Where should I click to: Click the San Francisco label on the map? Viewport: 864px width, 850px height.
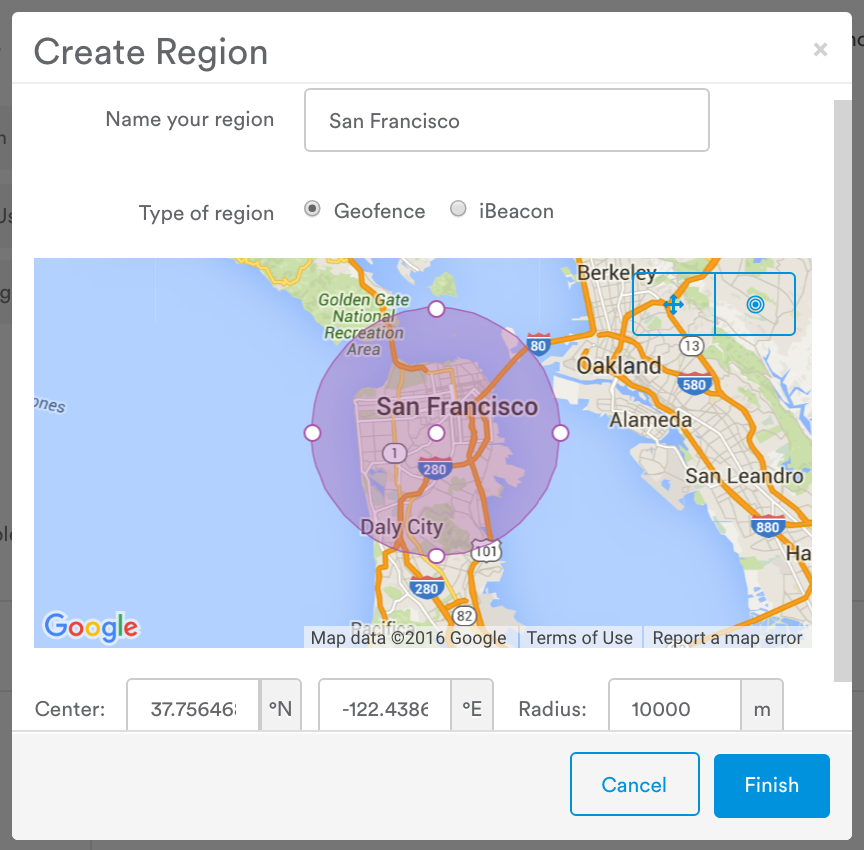[x=457, y=407]
